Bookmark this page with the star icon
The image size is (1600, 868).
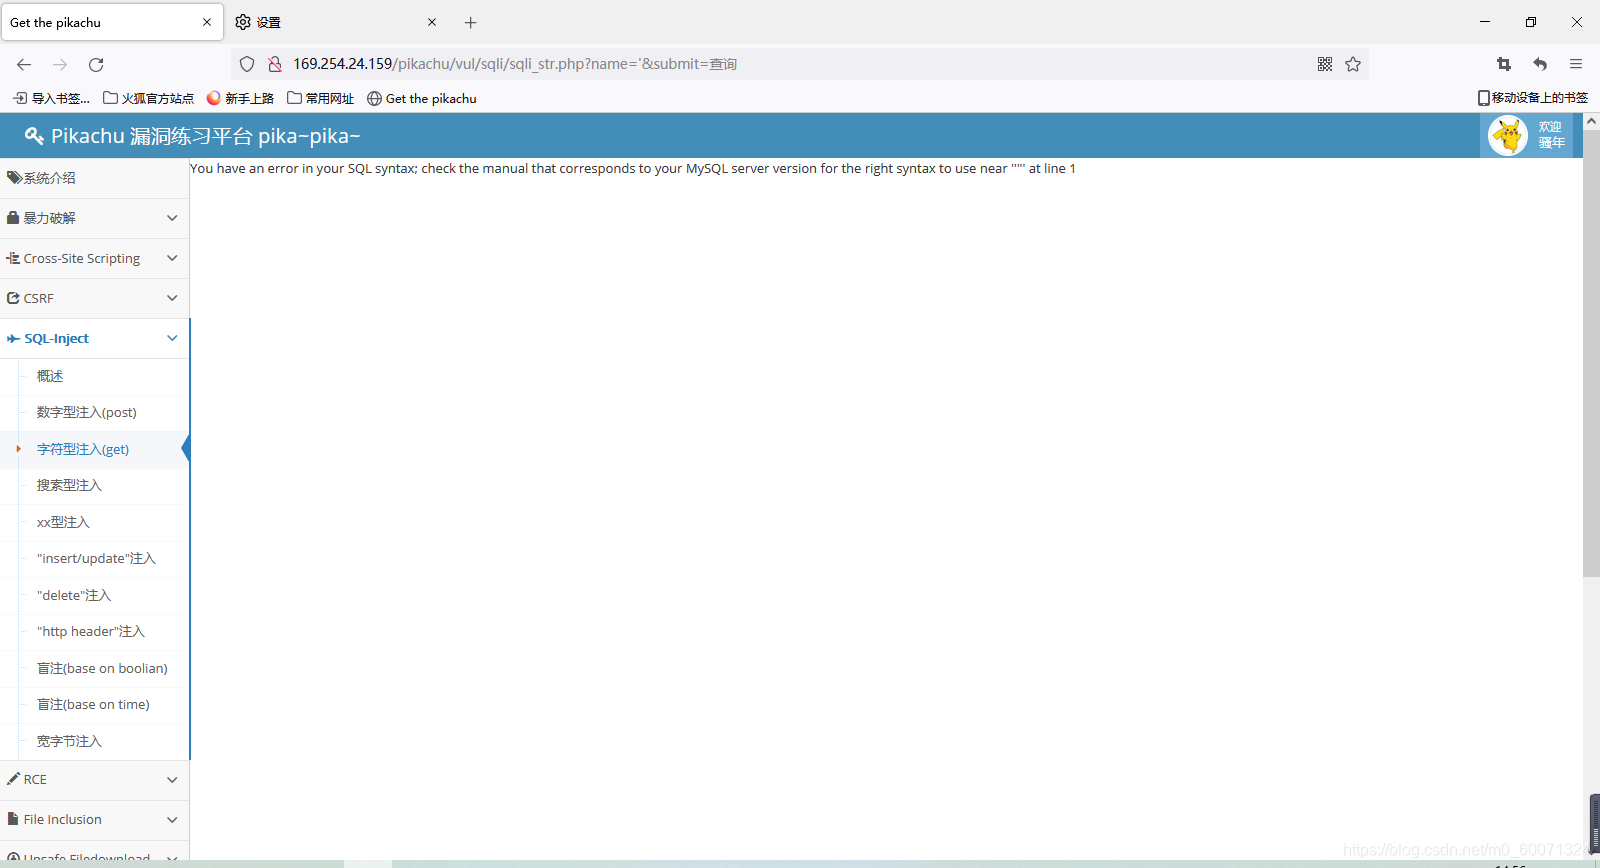[x=1353, y=64]
